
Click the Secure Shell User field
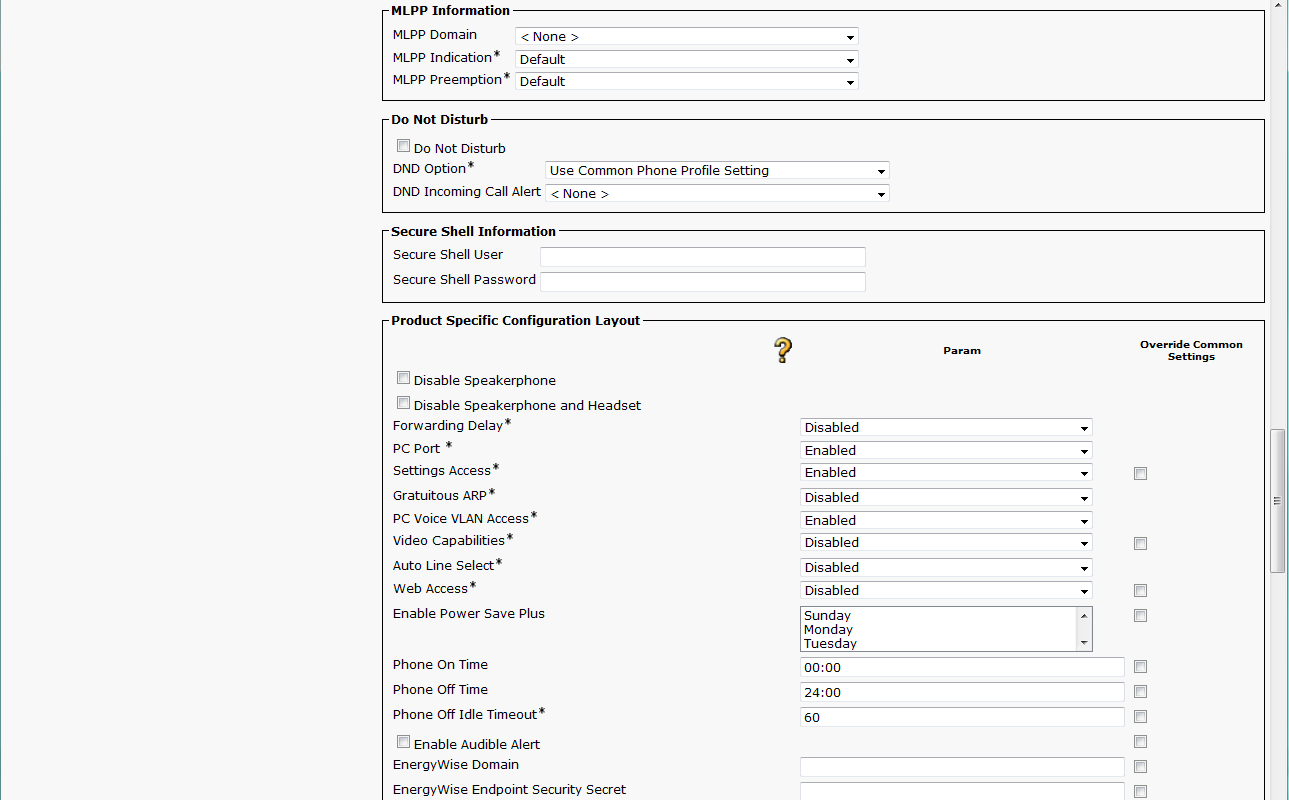tap(702, 257)
